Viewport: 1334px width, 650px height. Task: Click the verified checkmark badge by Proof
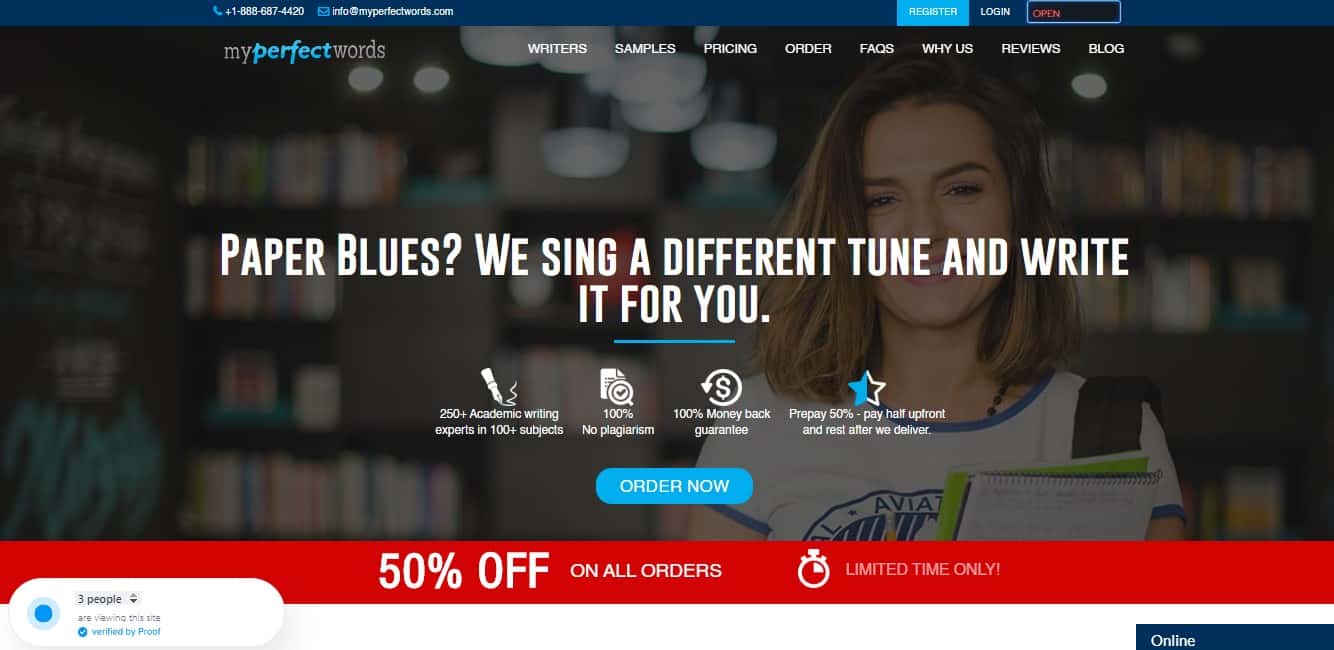[83, 632]
